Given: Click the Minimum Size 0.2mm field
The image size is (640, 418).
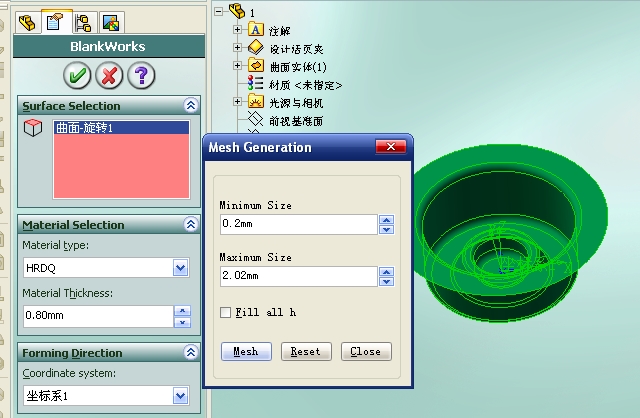Looking at the screenshot, I should tap(298, 224).
